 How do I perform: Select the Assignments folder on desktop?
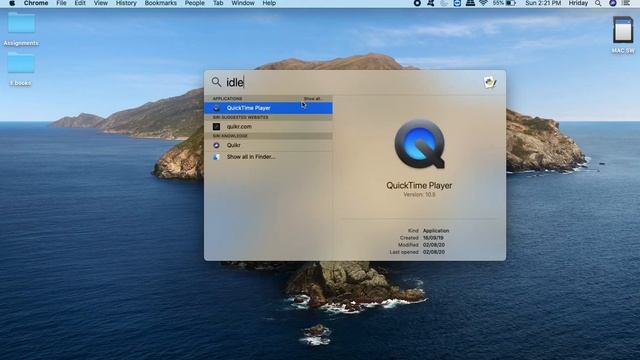tap(21, 29)
